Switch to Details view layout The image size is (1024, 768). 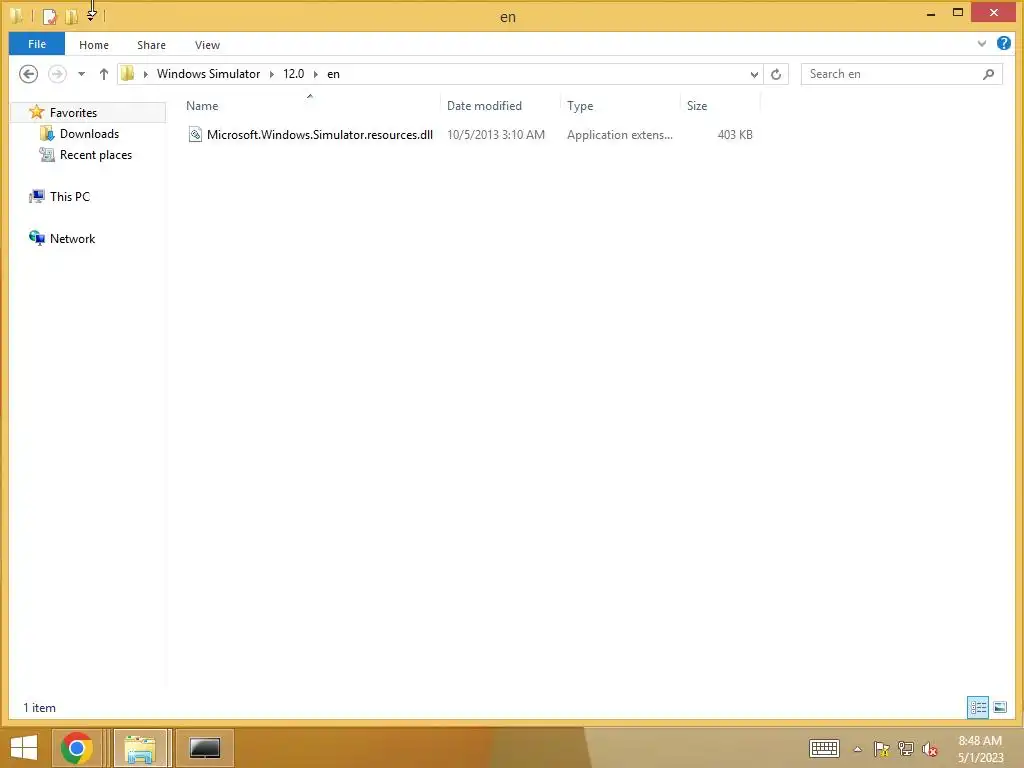(978, 707)
